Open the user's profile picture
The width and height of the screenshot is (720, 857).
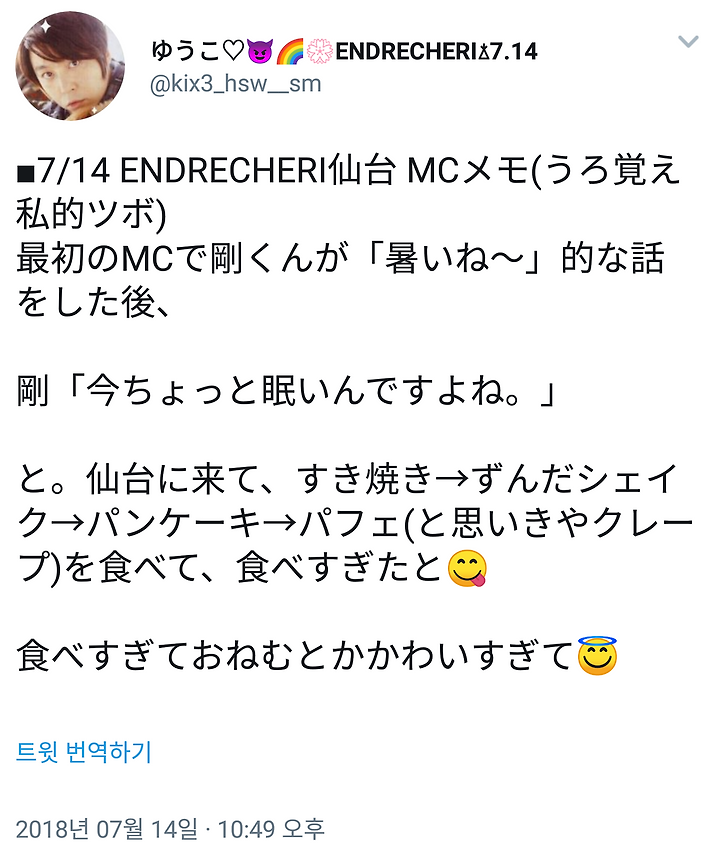[x=70, y=66]
